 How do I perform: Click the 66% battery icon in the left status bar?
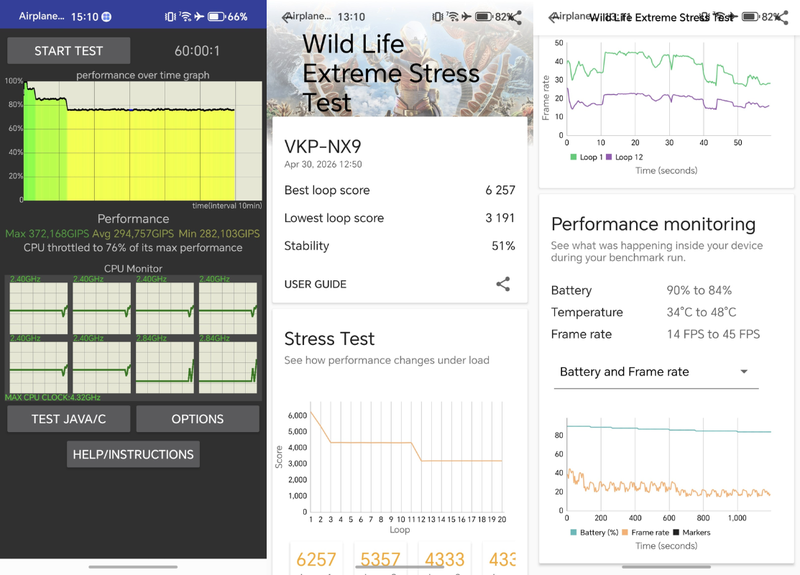click(x=216, y=17)
